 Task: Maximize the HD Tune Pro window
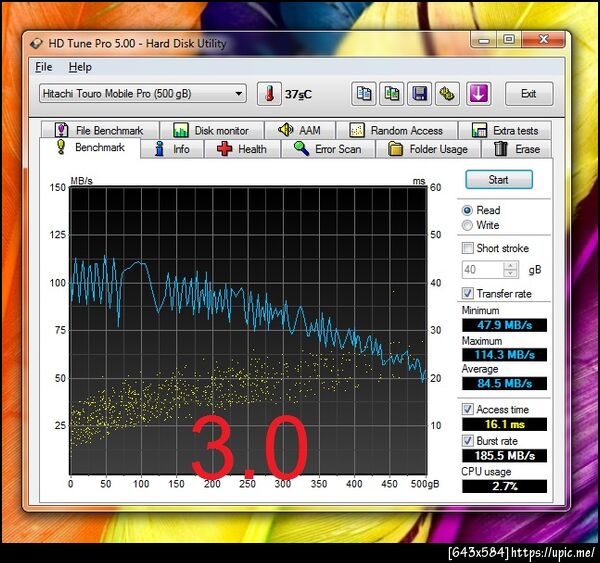click(509, 40)
